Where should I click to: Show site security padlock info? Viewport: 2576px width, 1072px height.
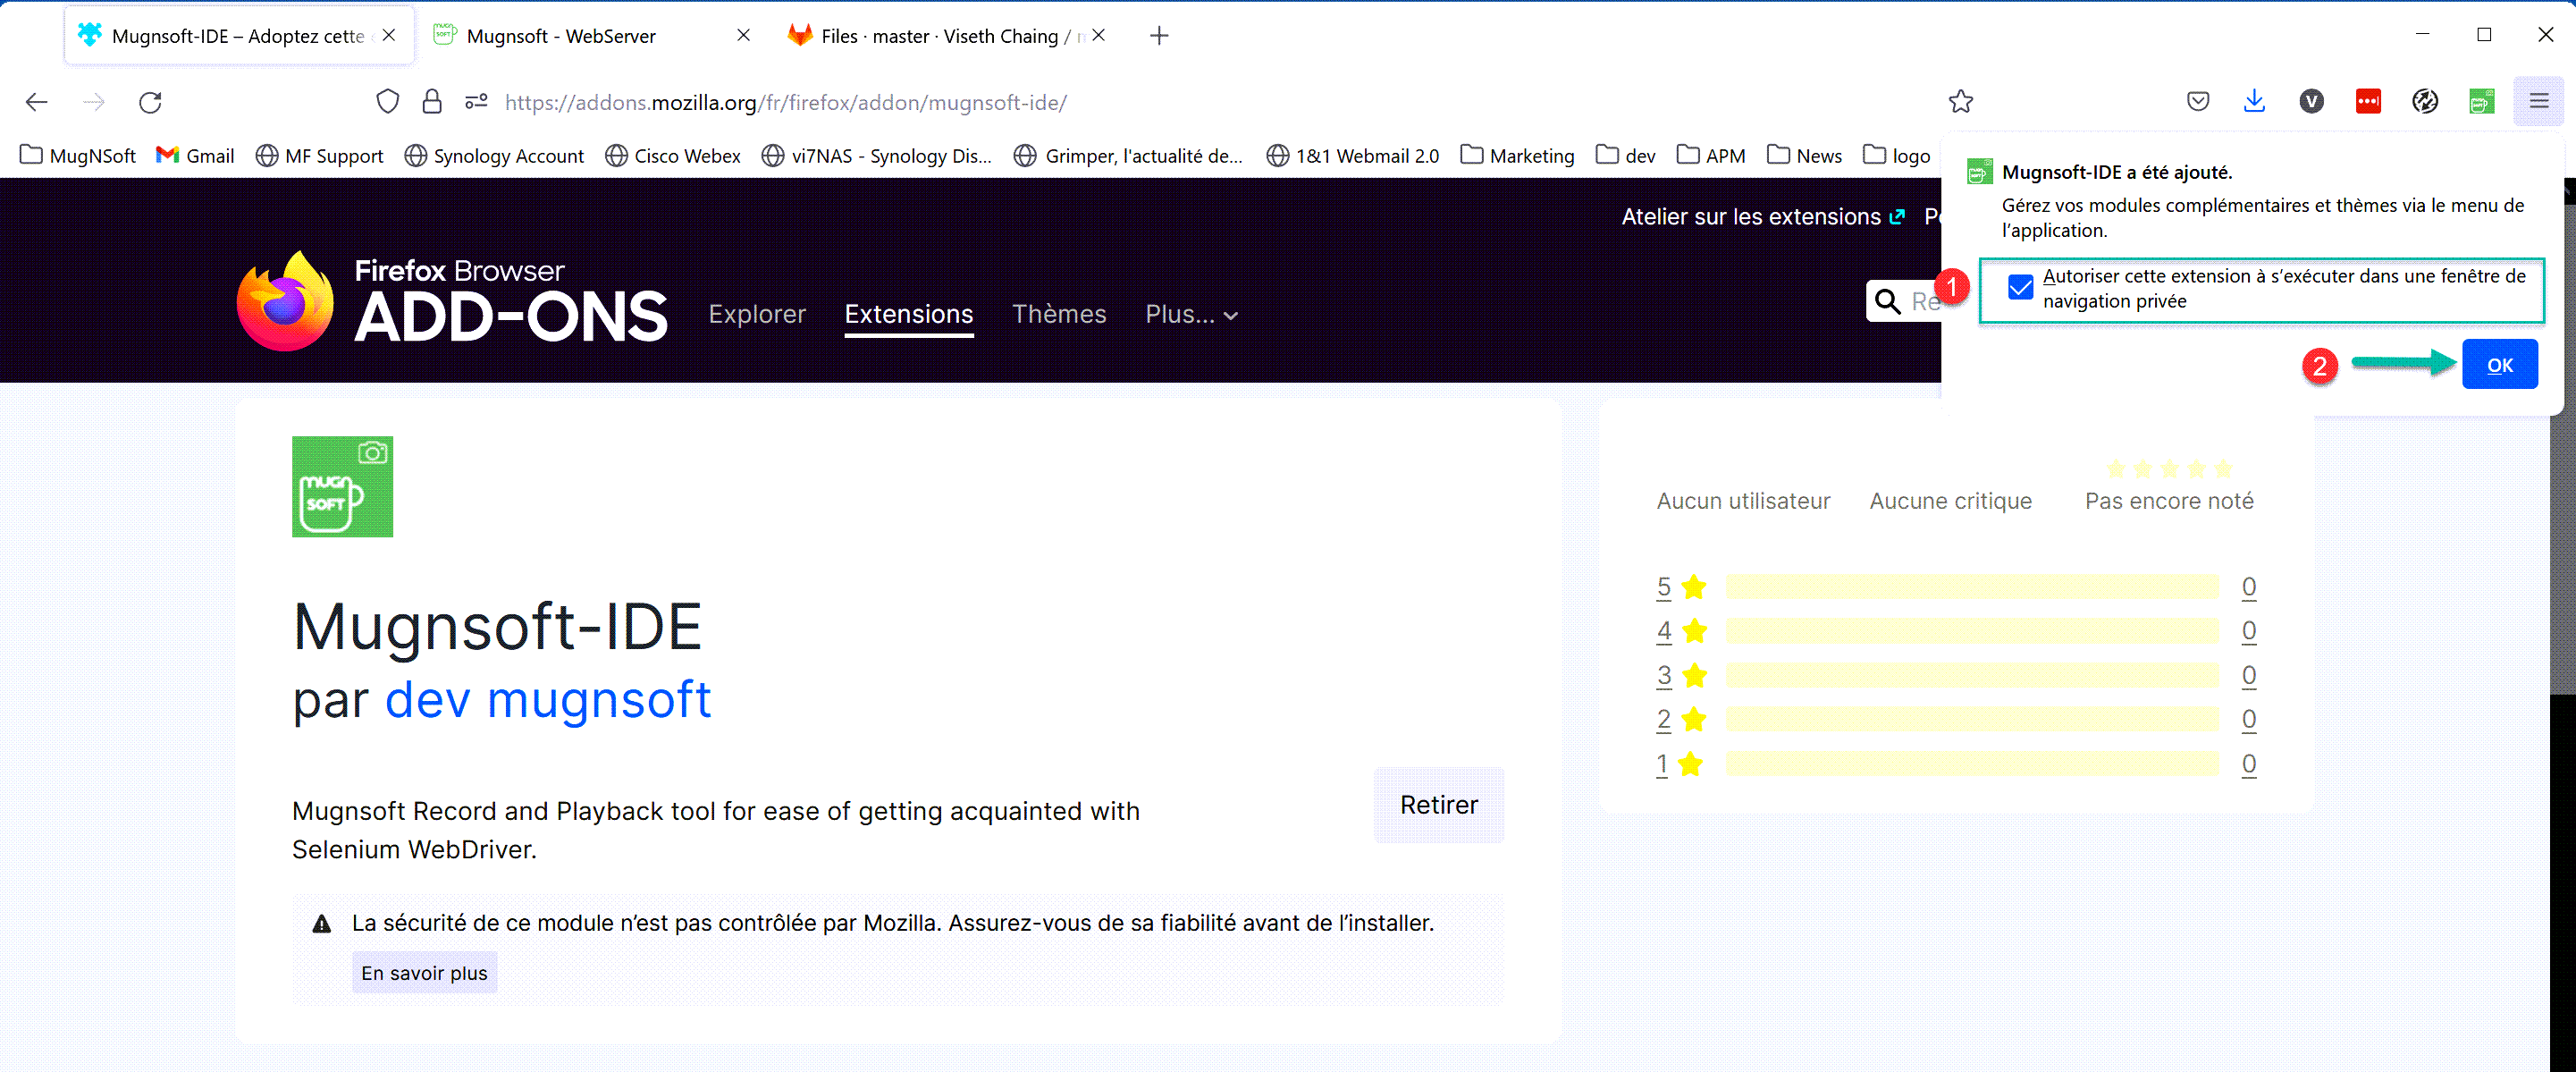tap(432, 102)
